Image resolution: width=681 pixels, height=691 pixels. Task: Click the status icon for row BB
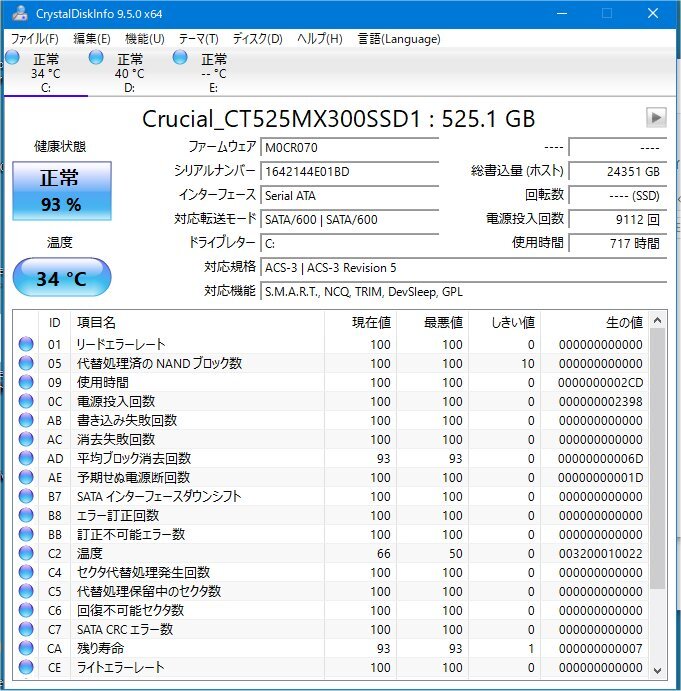(x=26, y=534)
